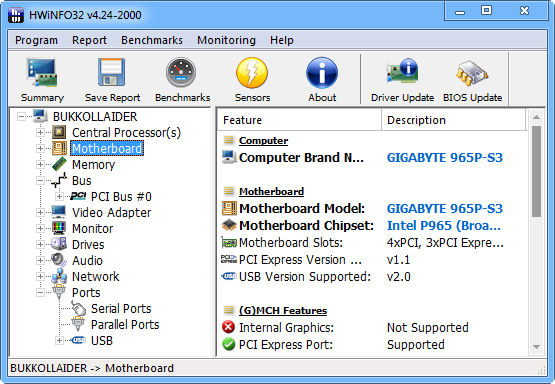
Task: Select the Motherboard Model row
Action: 371,208
